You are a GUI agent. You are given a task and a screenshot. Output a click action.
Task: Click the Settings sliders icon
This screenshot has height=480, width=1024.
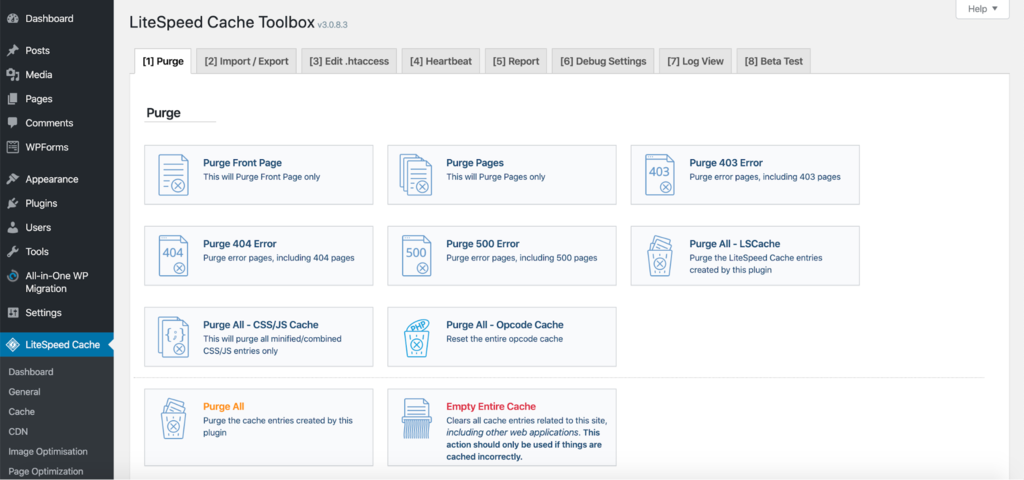[x=12, y=313]
